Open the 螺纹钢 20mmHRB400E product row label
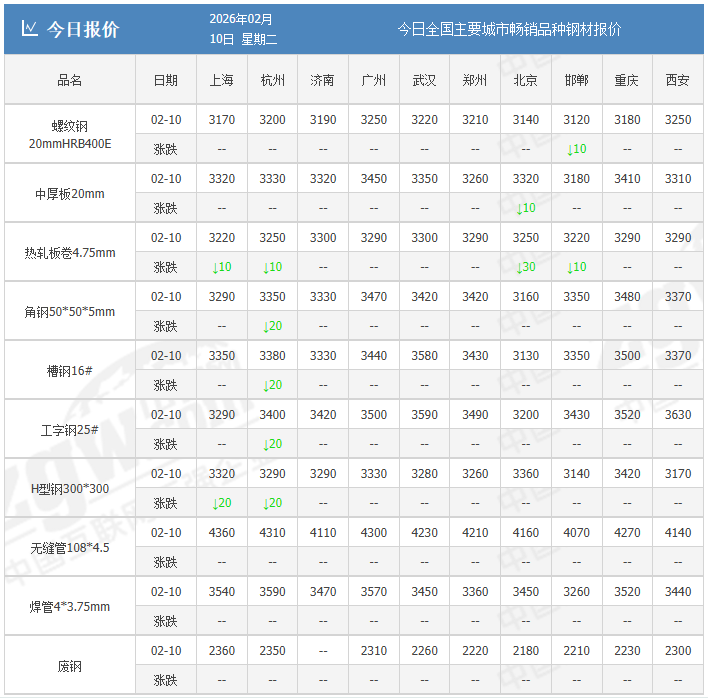 pyautogui.click(x=70, y=135)
